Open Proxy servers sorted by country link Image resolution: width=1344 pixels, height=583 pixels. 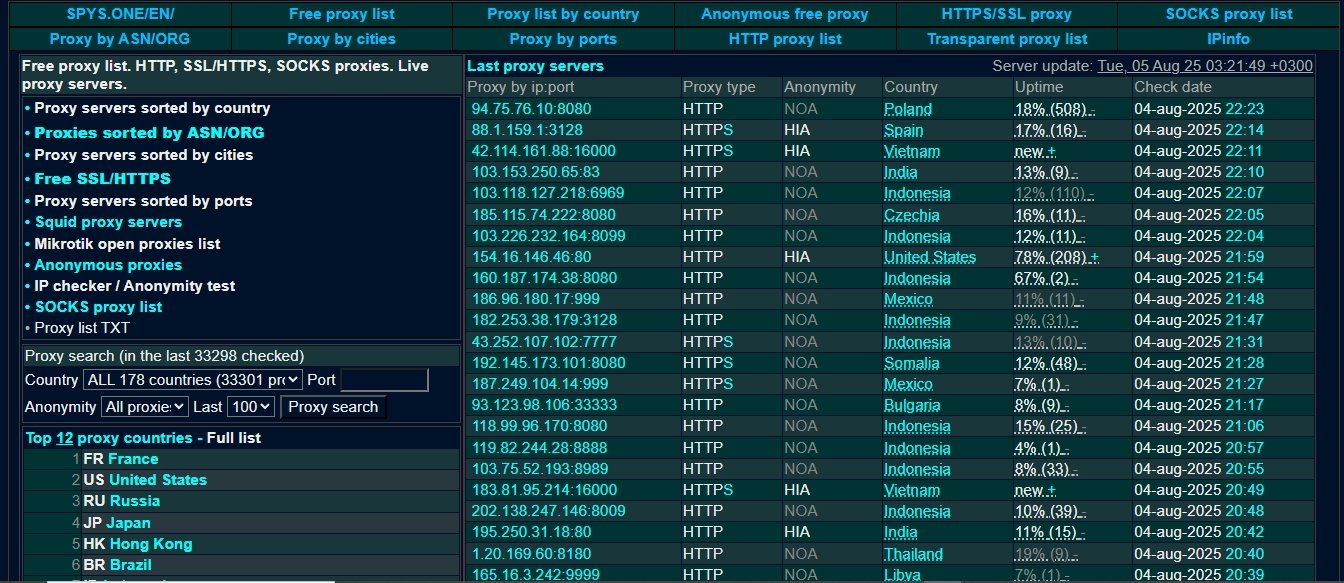click(152, 108)
